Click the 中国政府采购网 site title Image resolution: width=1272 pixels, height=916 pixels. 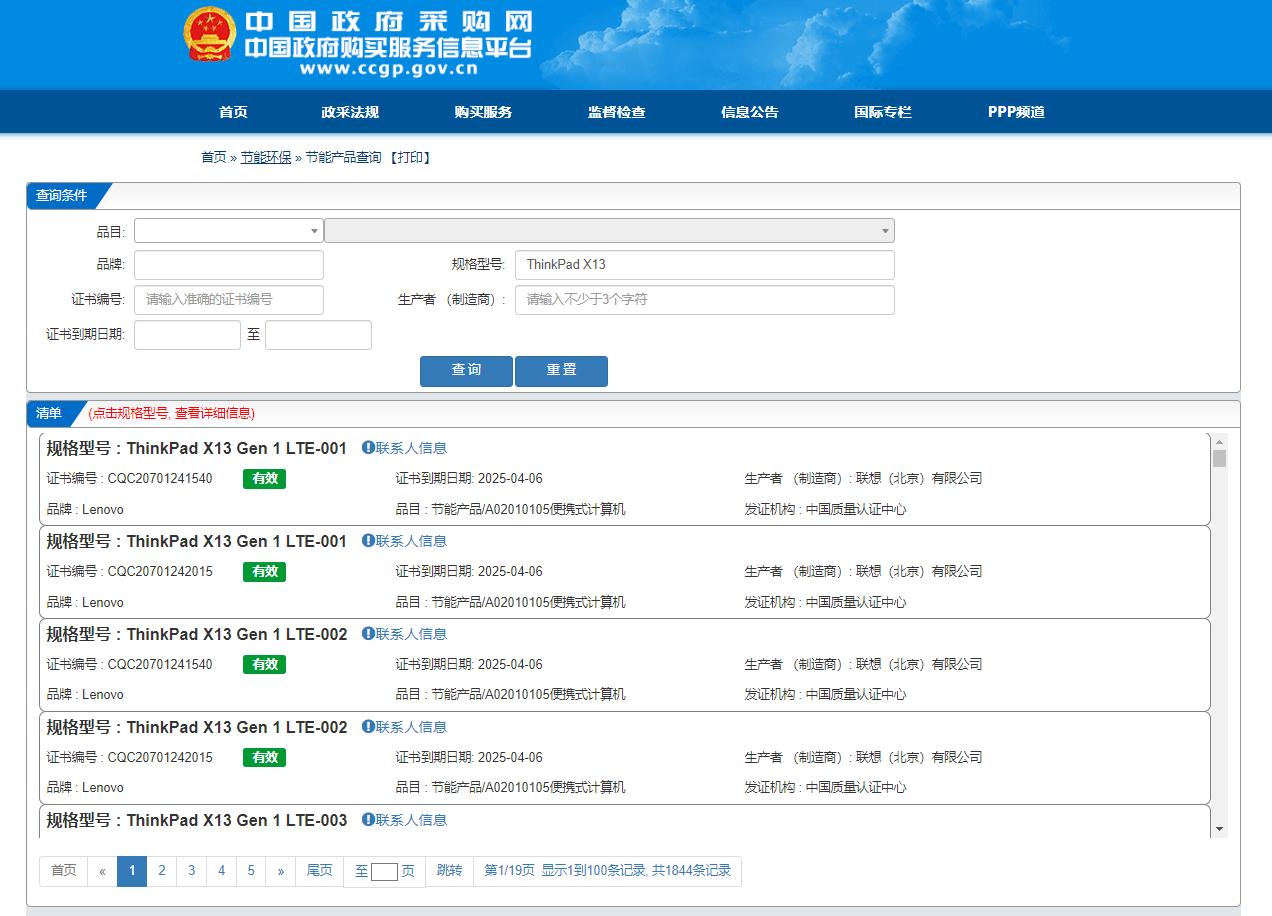389,22
